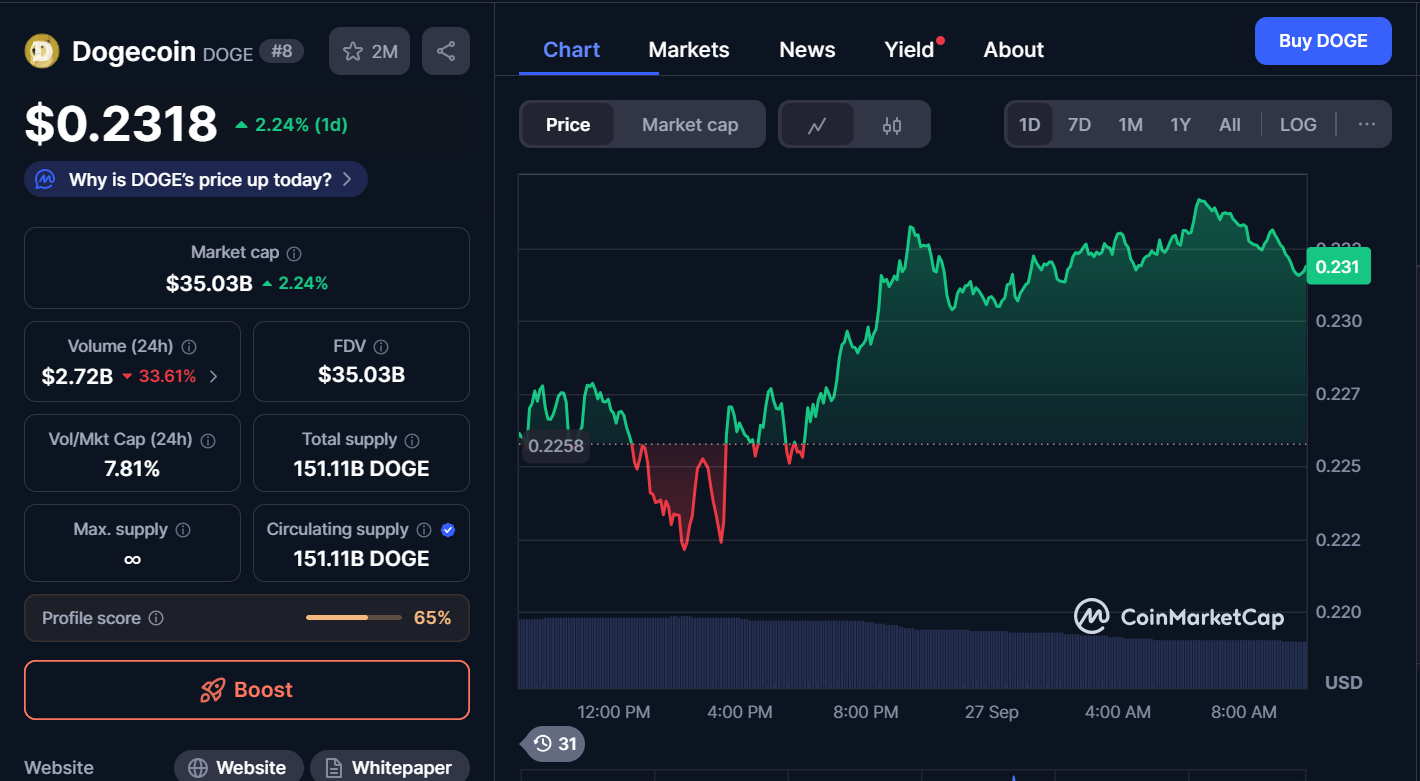Click the 8:00 AM time axis label
This screenshot has height=781, width=1420.
tap(1243, 712)
